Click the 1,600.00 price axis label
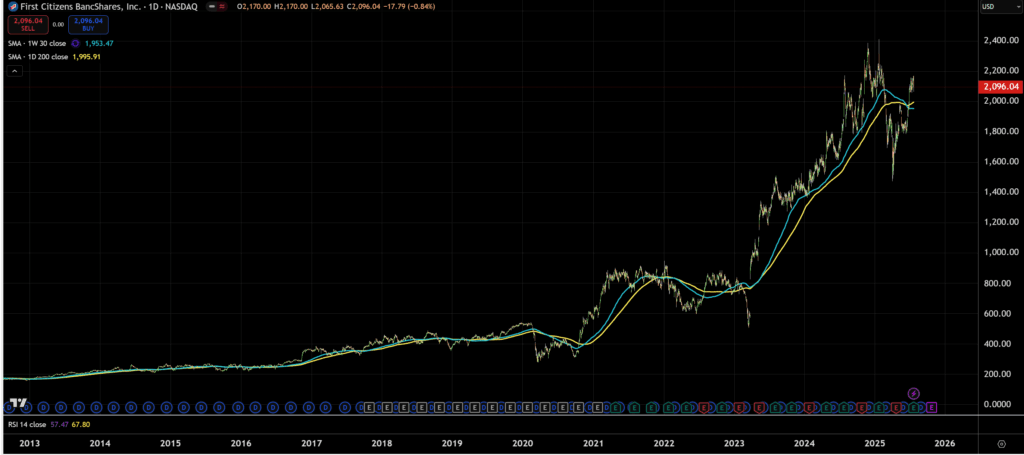Viewport: 1024px width, 455px height. pyautogui.click(x=1000, y=161)
